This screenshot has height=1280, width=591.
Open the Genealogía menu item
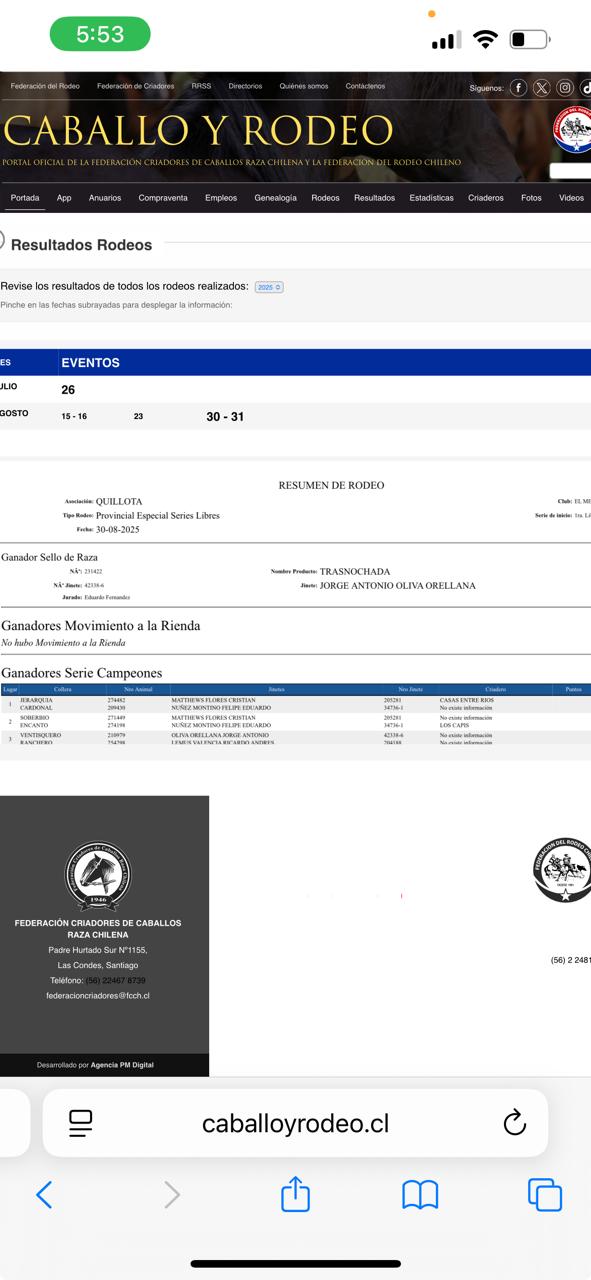point(275,198)
